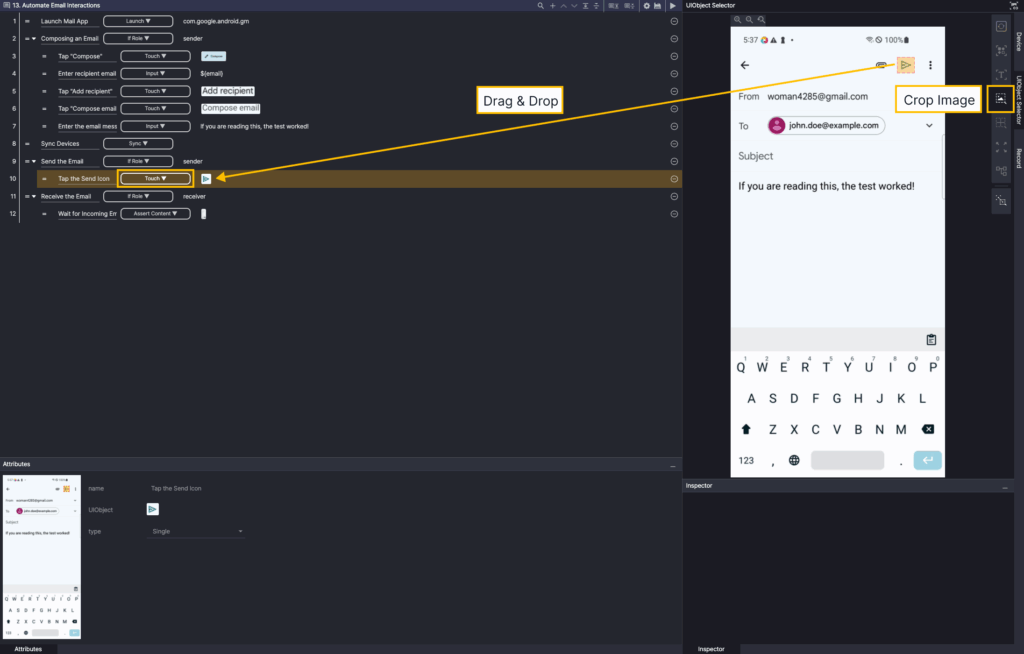Collapse the 'Composing an Email' group
This screenshot has height=654, width=1024.
coord(34,38)
